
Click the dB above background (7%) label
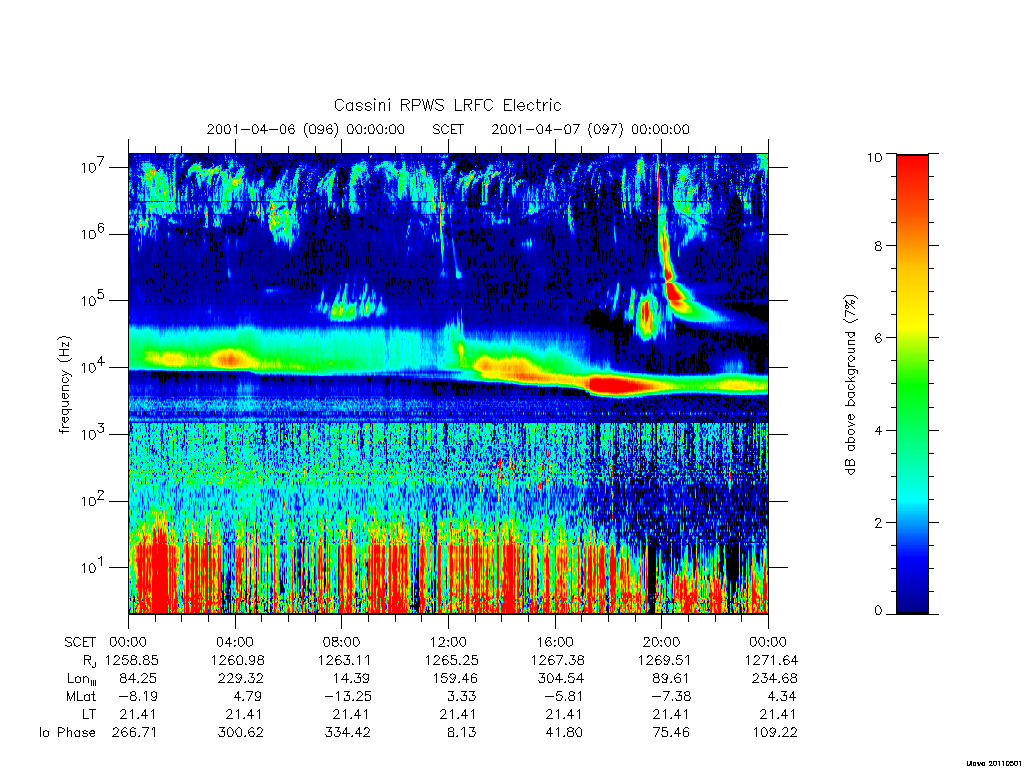tap(850, 385)
